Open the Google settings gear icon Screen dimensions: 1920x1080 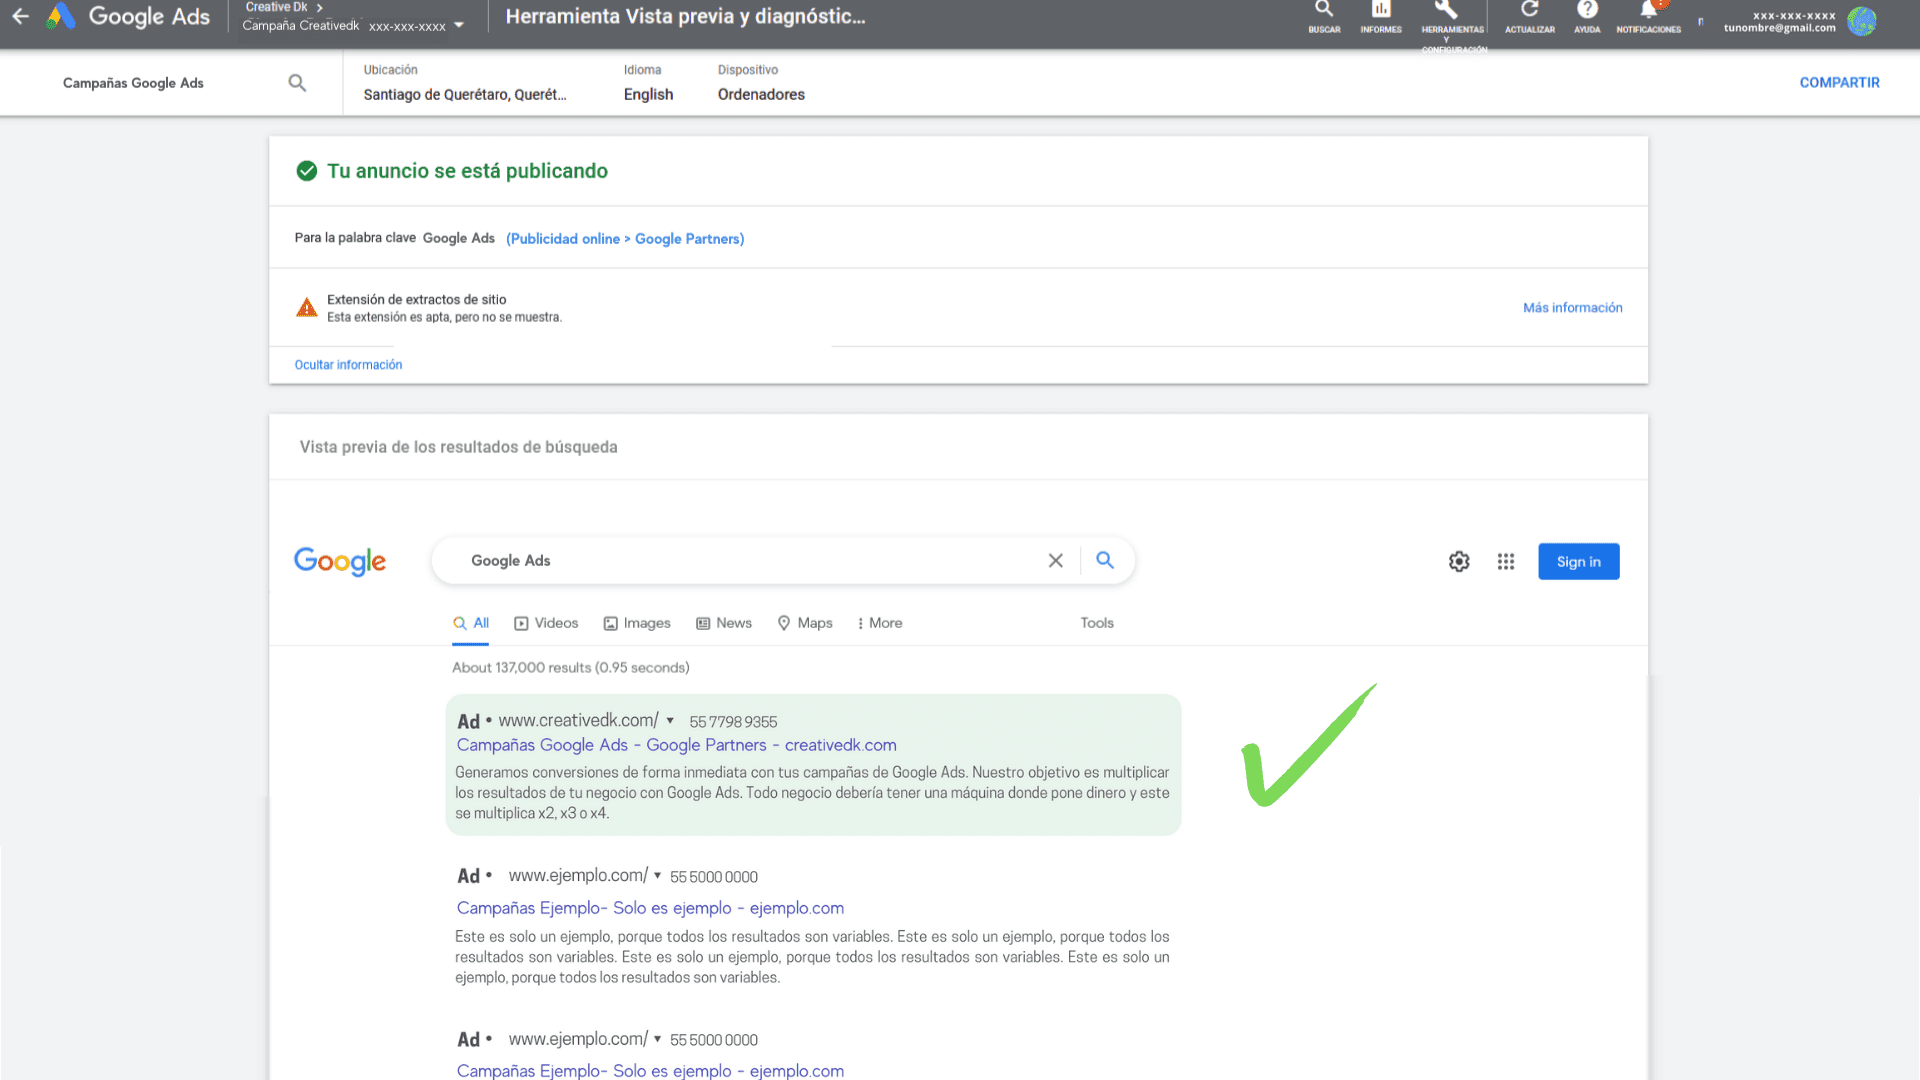tap(1459, 562)
